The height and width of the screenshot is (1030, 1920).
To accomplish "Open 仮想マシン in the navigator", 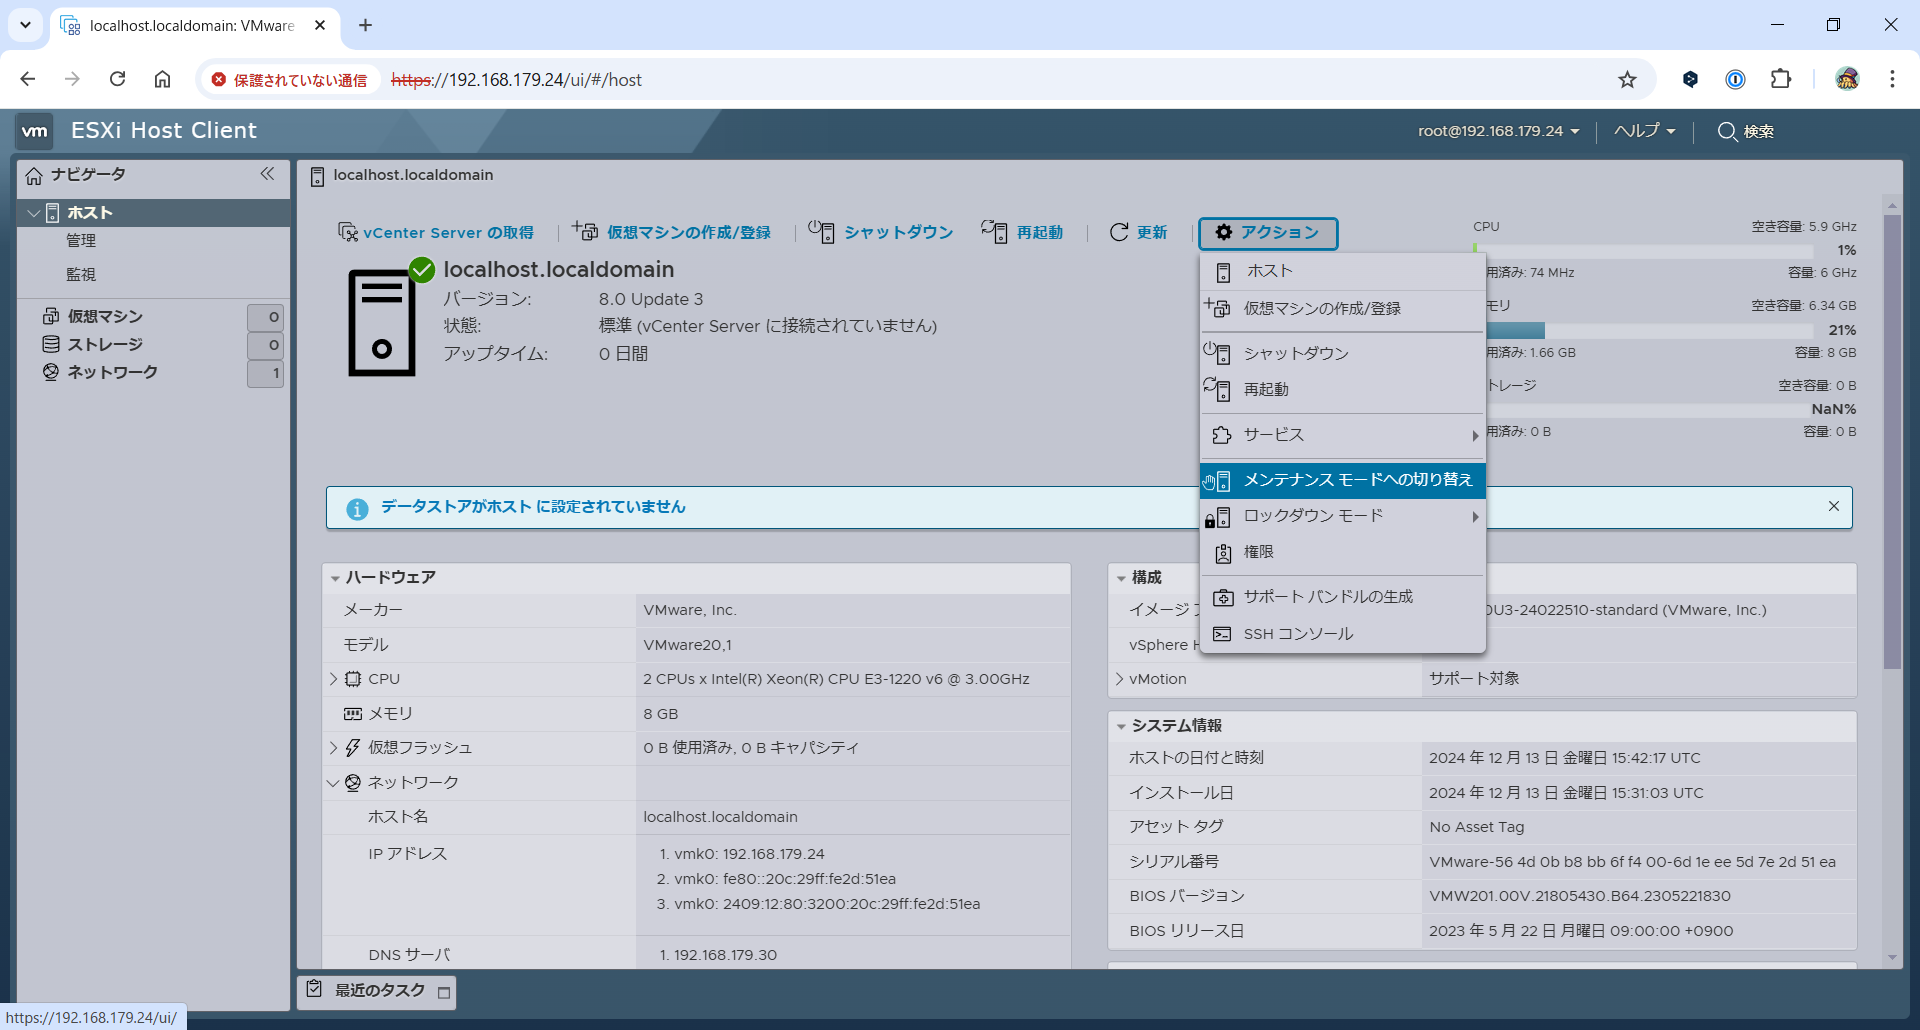I will 105,316.
